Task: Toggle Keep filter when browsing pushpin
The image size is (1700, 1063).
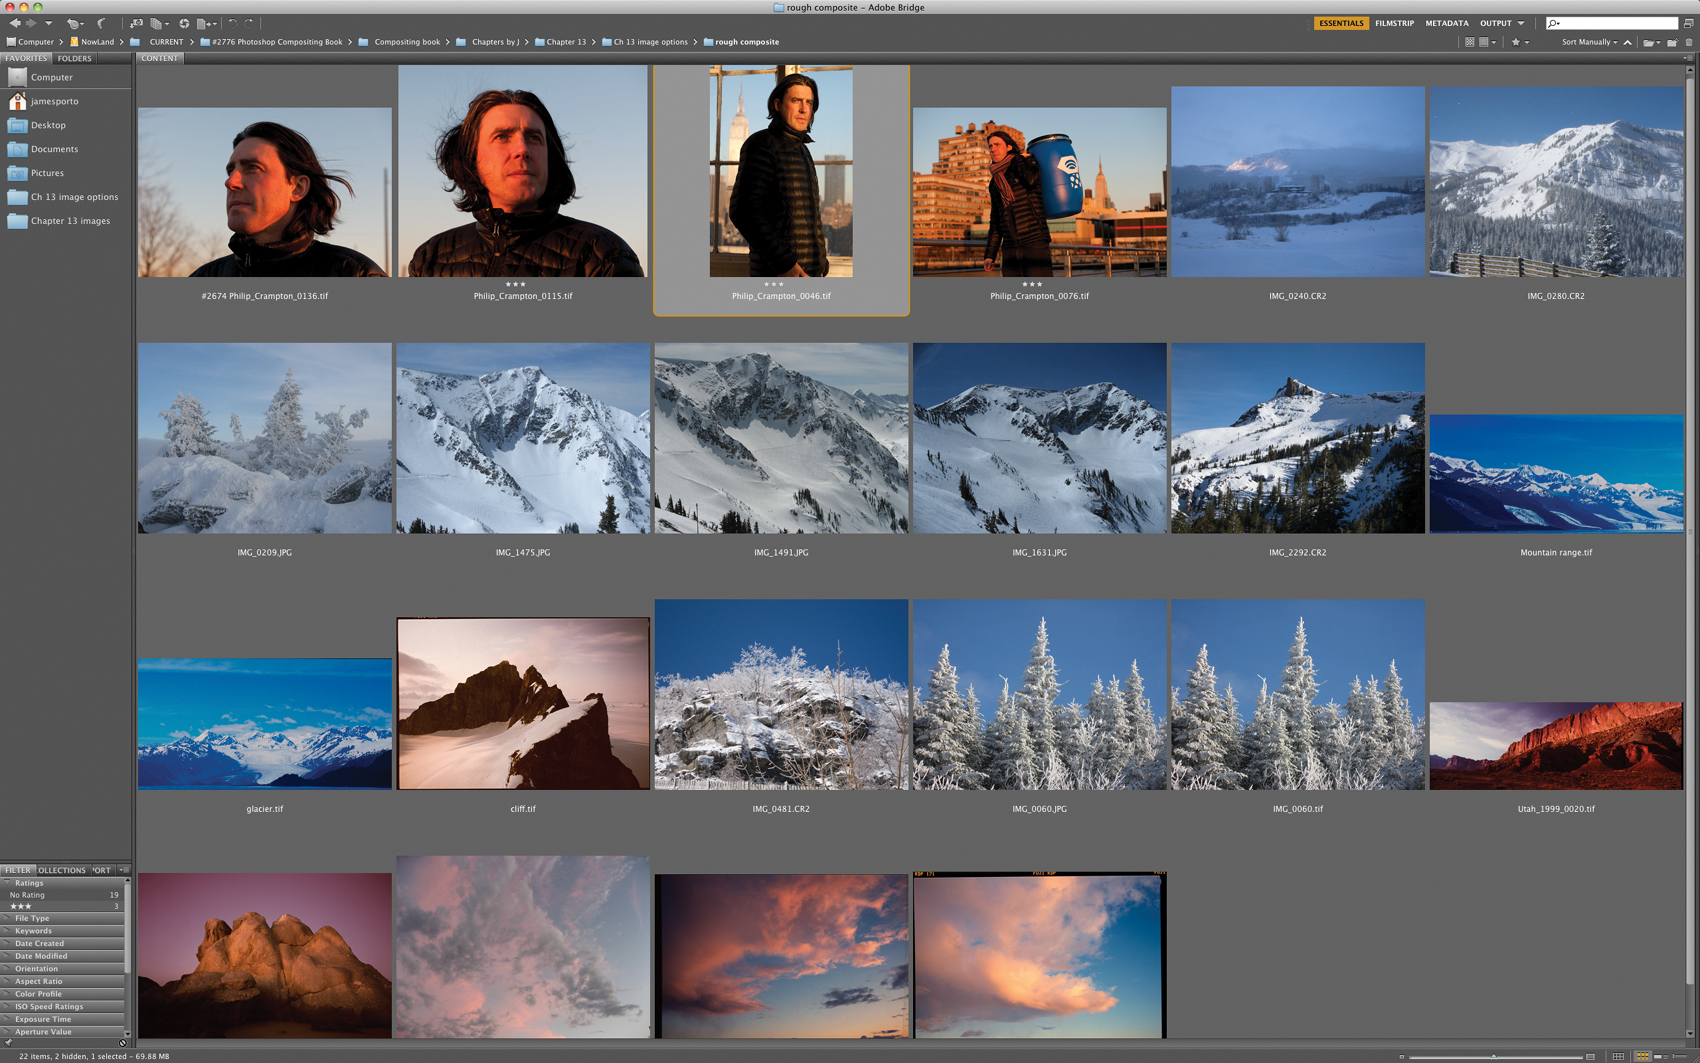Action: click(x=8, y=1043)
